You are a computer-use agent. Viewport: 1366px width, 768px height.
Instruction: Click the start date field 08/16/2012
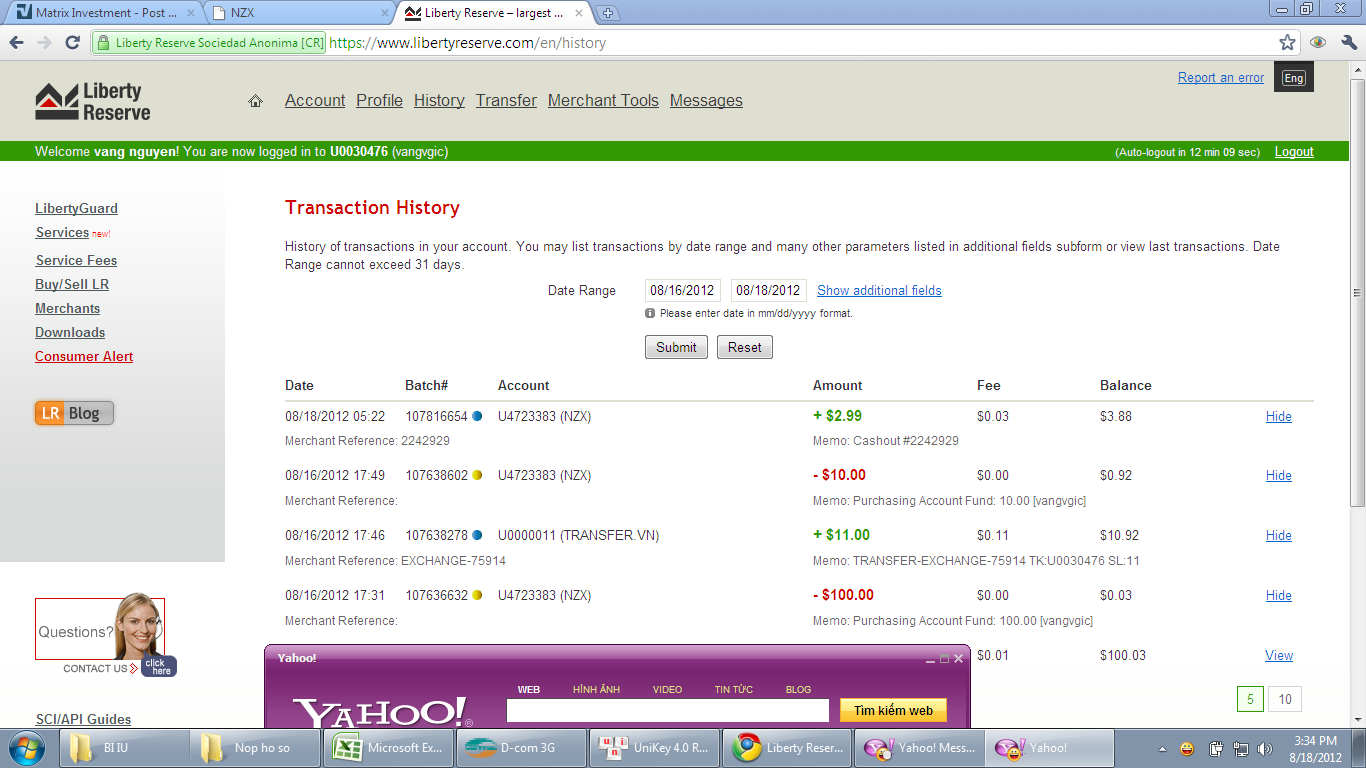(682, 290)
